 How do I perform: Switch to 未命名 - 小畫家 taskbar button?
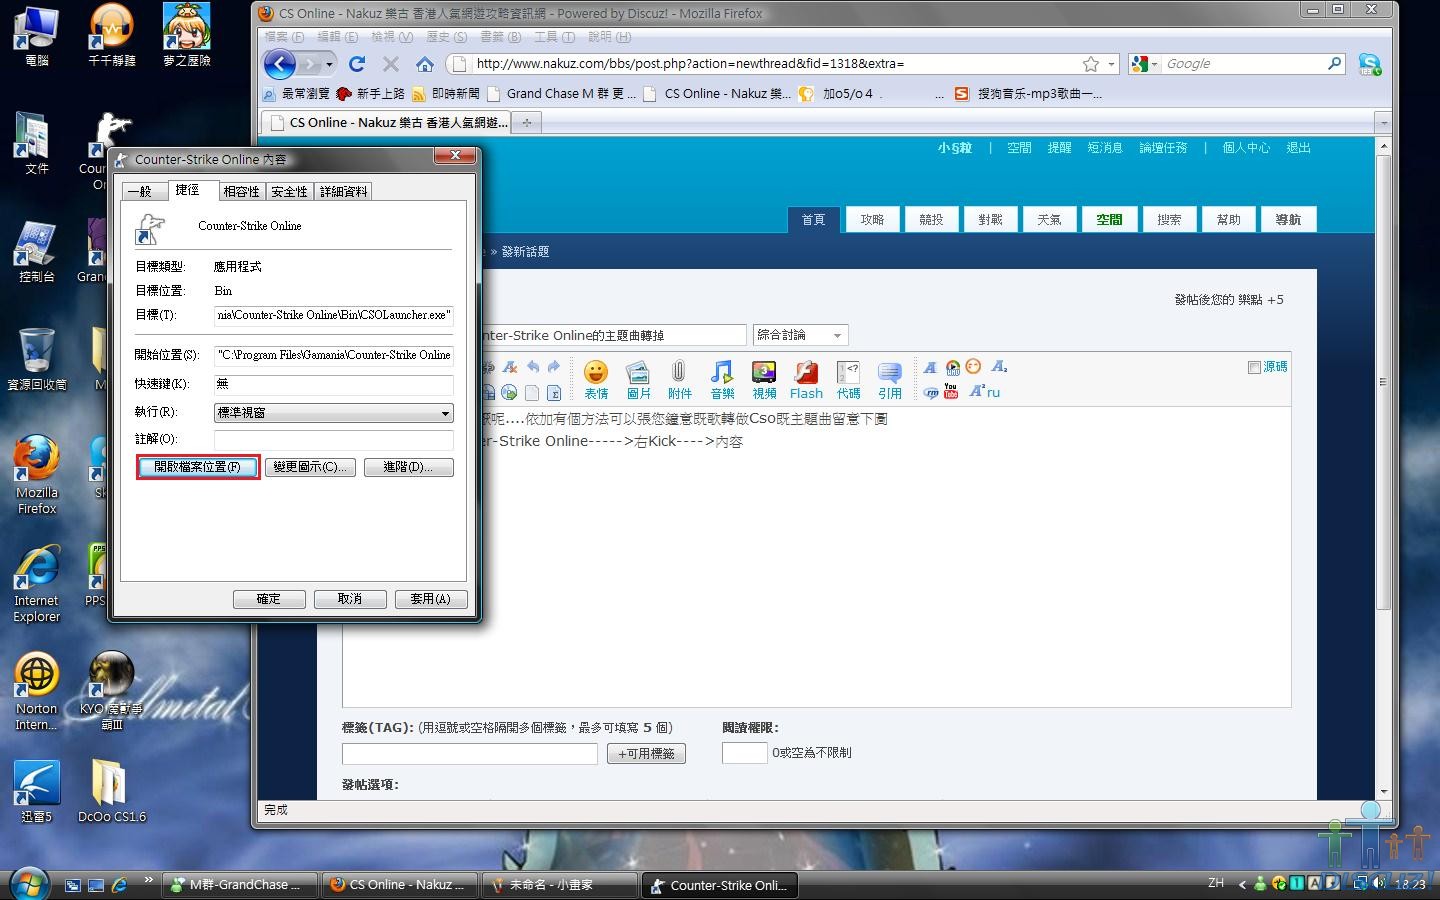pyautogui.click(x=560, y=885)
